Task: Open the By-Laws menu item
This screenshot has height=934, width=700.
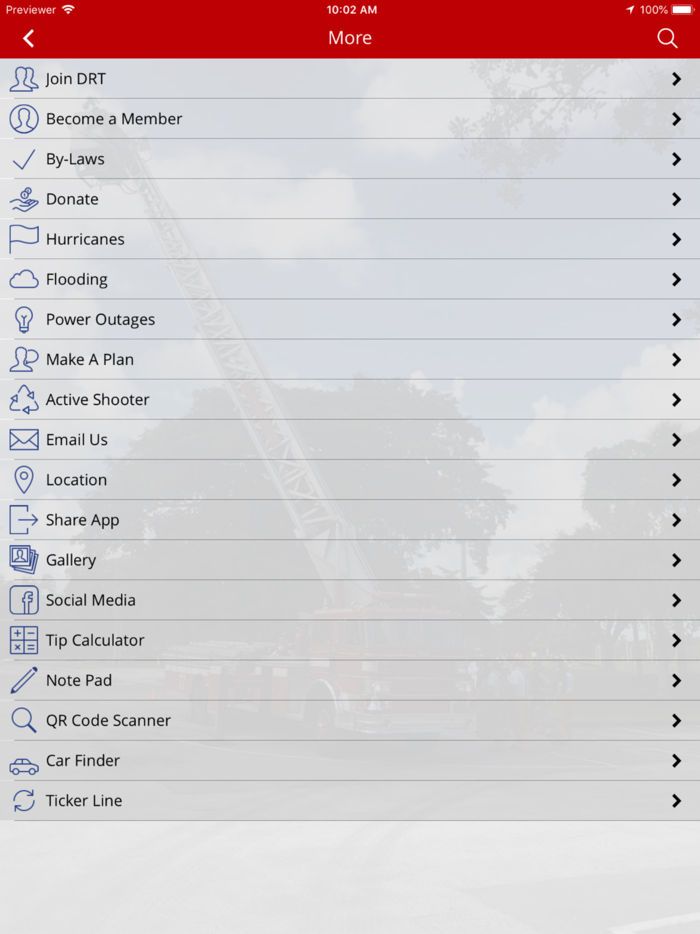Action: [x=75, y=159]
